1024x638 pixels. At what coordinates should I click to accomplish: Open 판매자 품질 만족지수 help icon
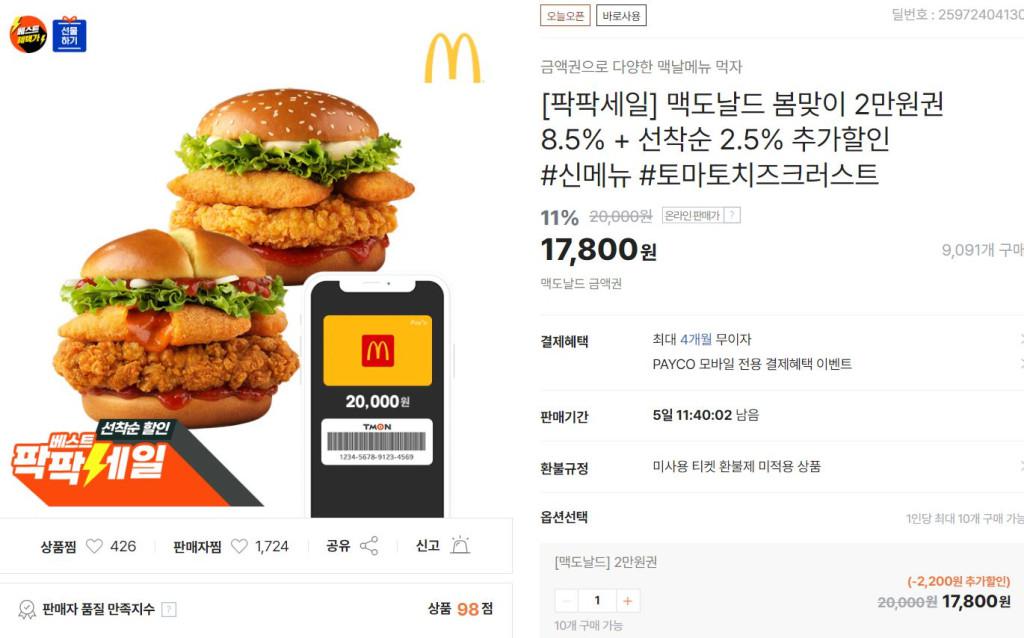[168, 609]
